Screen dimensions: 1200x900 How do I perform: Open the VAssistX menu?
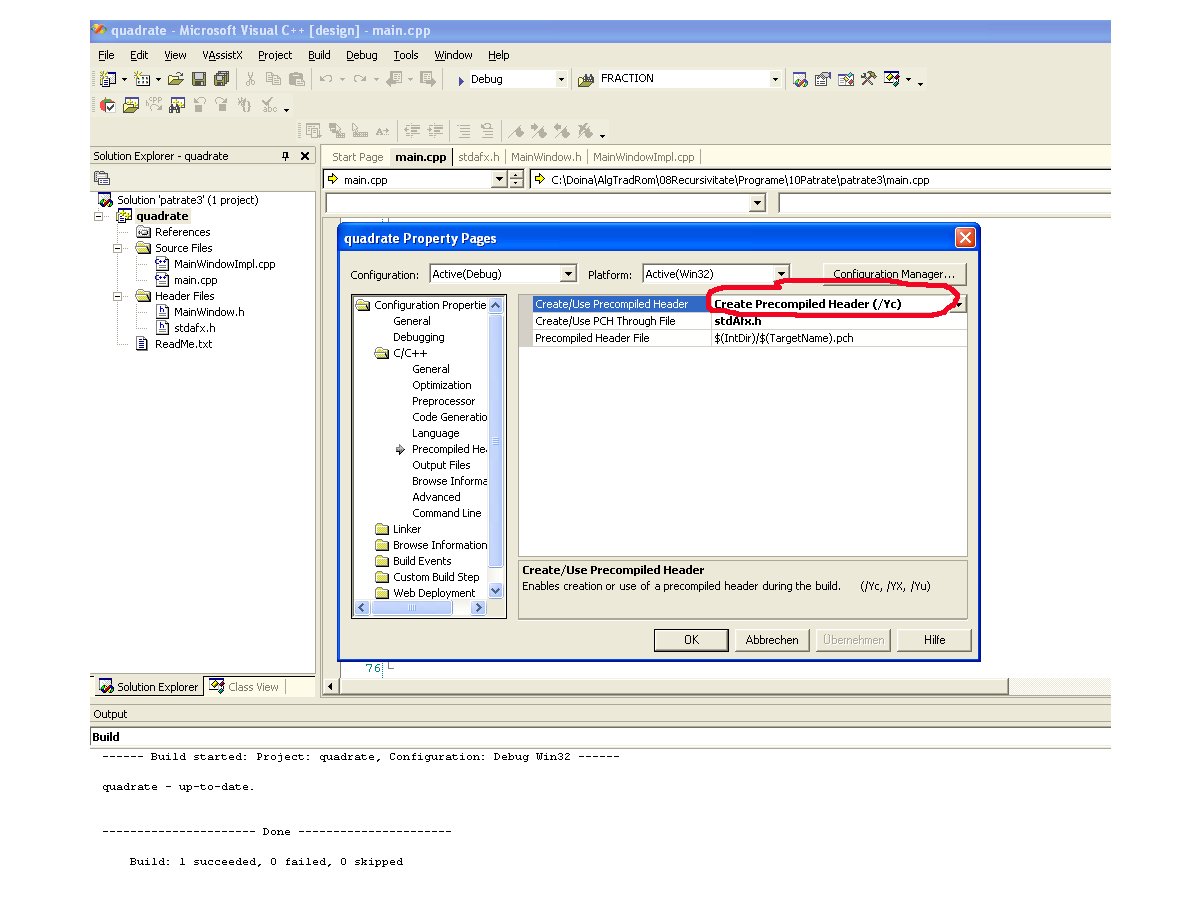point(222,55)
